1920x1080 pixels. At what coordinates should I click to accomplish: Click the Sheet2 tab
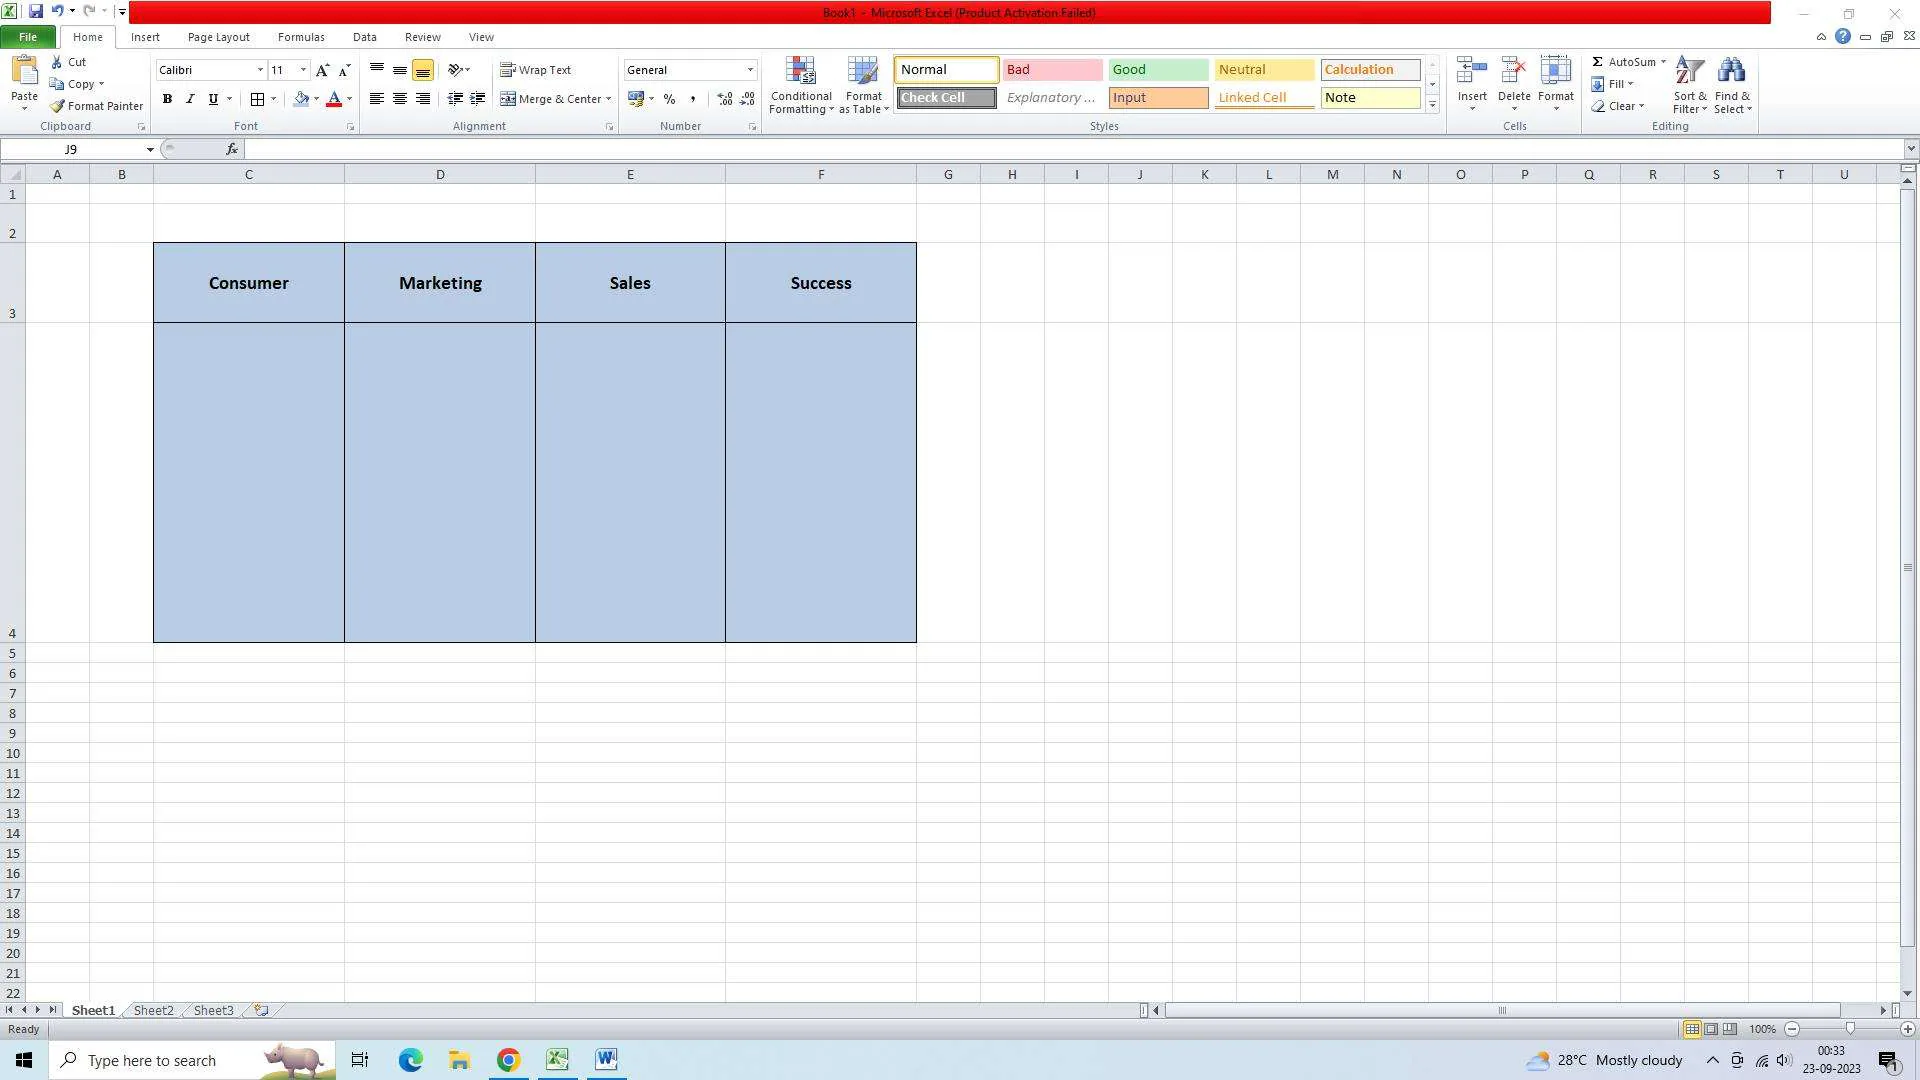pos(152,1009)
